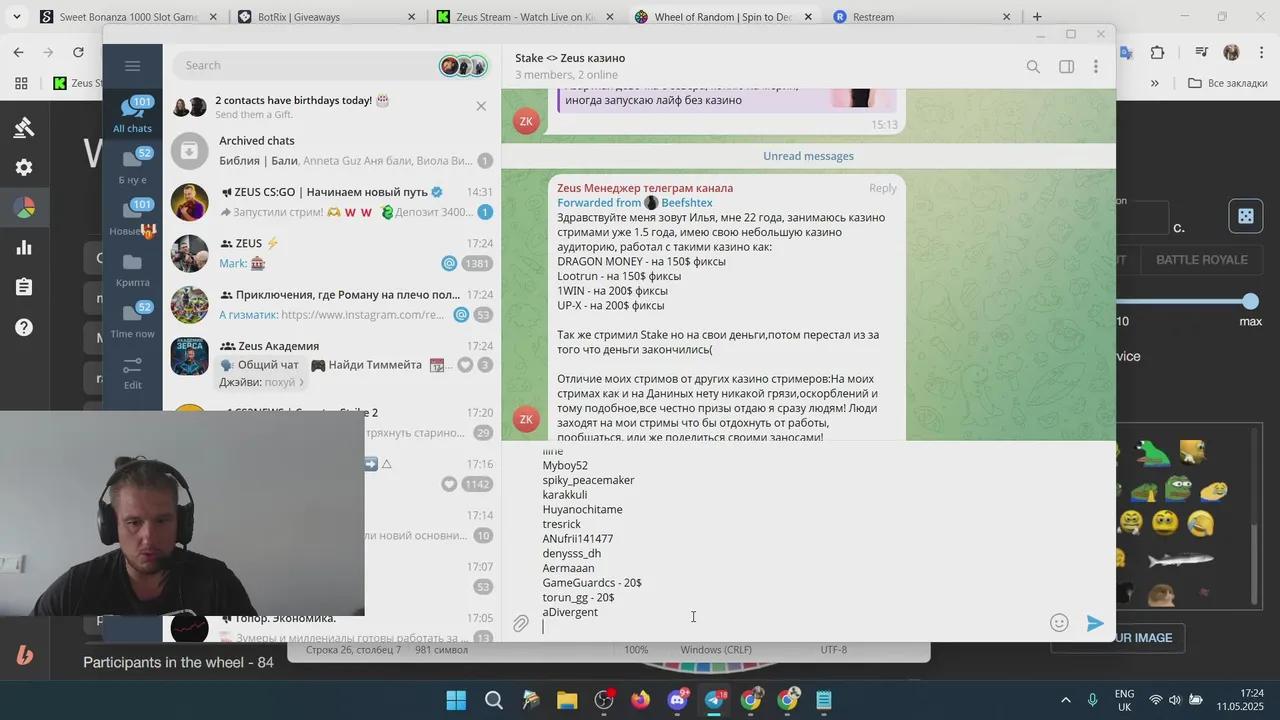Dismiss the birthdays today banner
Screen dimensions: 1280x720
(481, 106)
